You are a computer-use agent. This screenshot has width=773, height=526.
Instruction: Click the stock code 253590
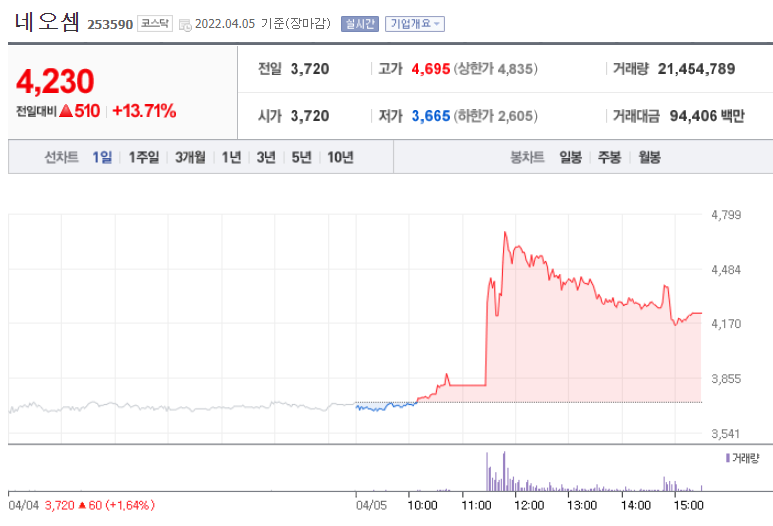pyautogui.click(x=110, y=25)
